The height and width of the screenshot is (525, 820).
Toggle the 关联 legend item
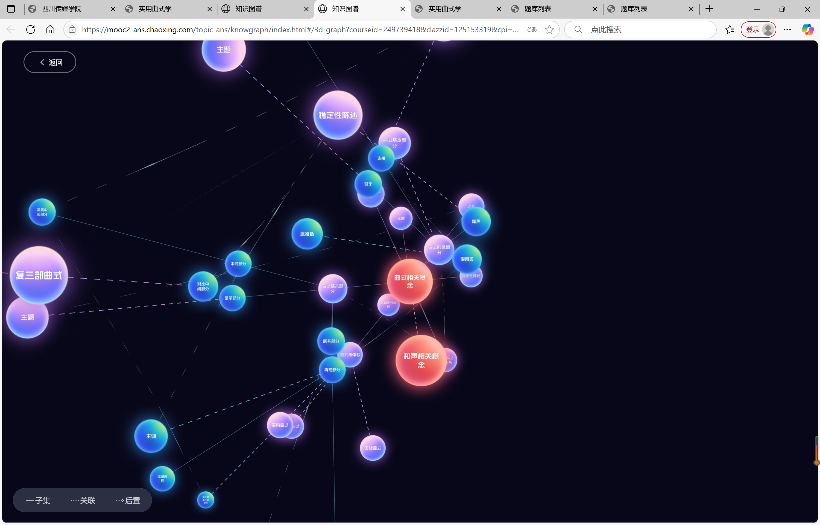click(83, 500)
